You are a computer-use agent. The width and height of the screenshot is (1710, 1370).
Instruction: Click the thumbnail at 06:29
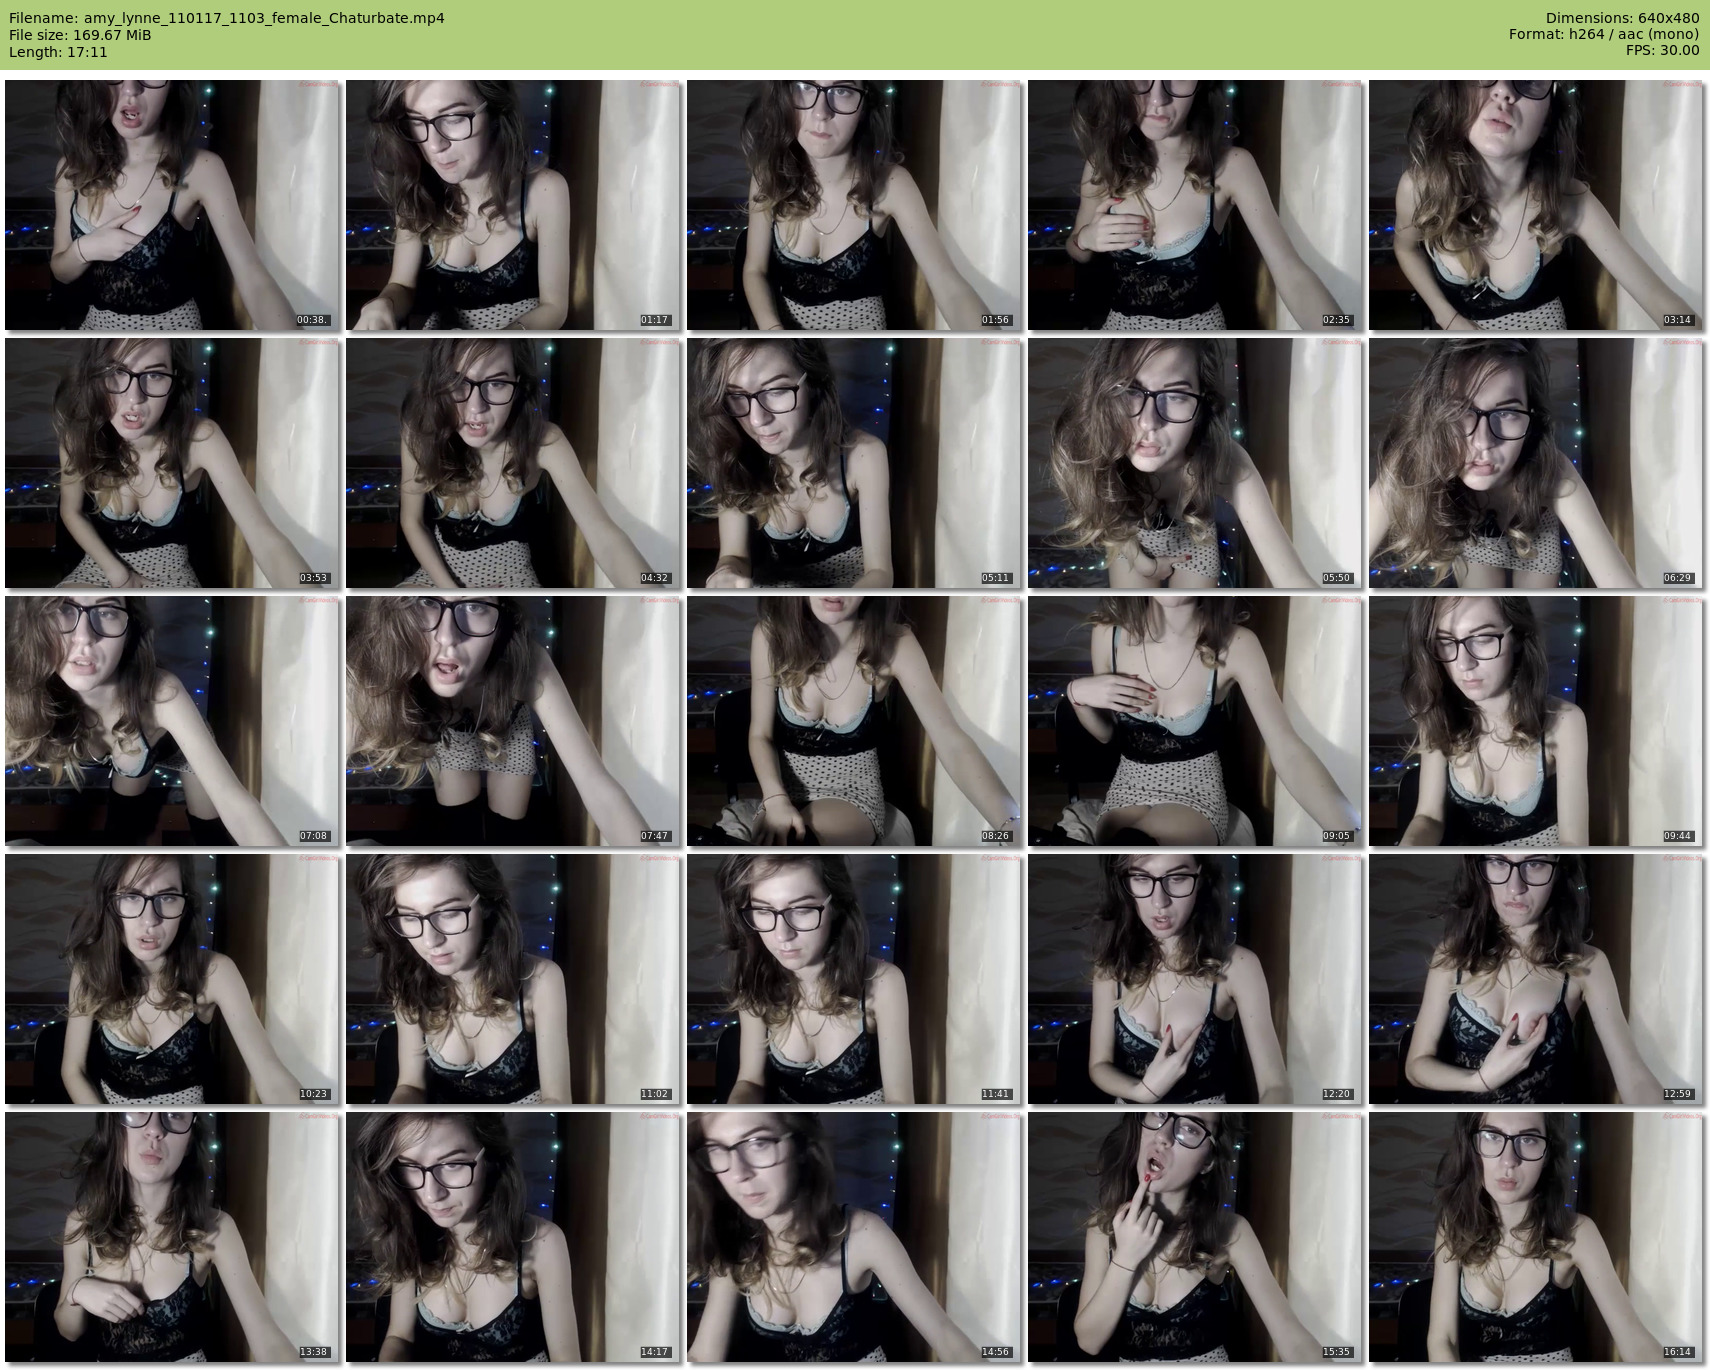[x=1536, y=463]
